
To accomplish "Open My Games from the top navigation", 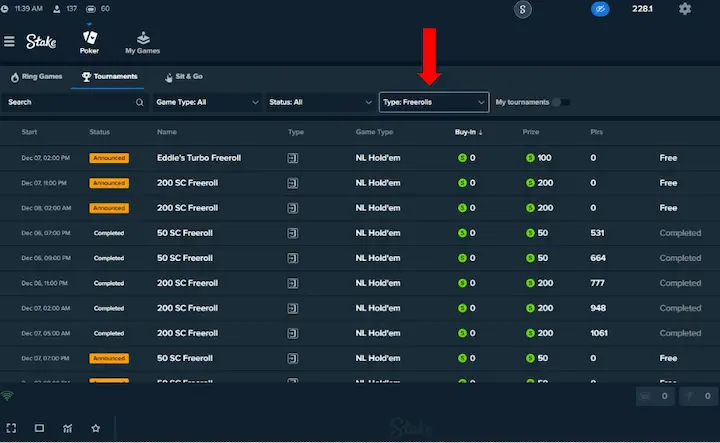I will [142, 41].
